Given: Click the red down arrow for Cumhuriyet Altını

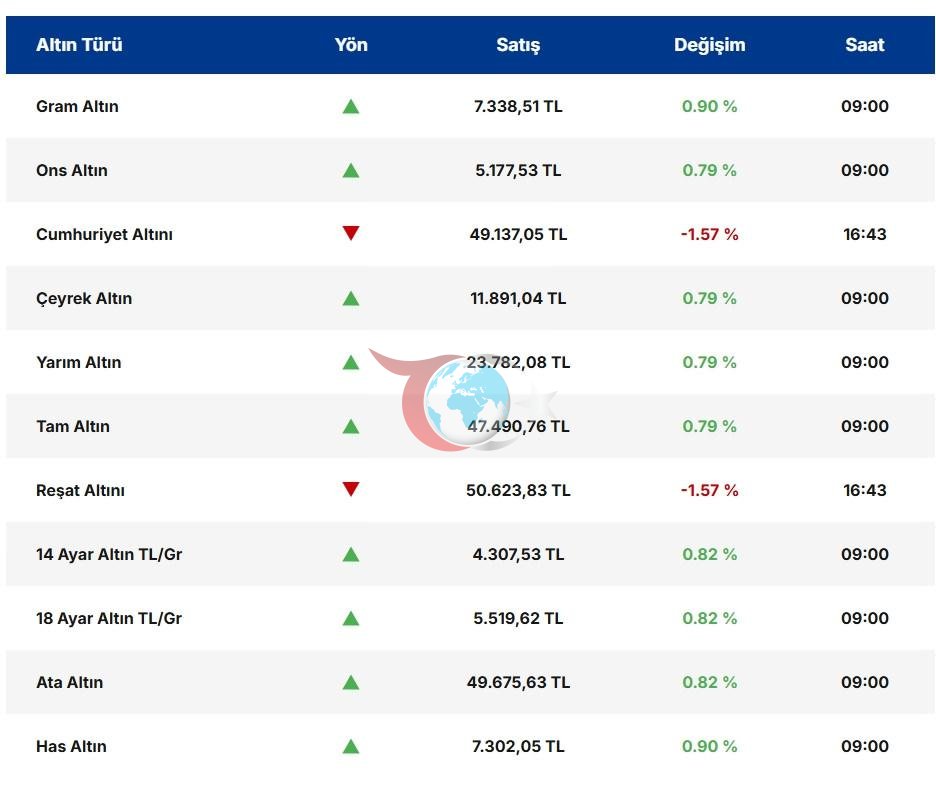Looking at the screenshot, I should tap(351, 233).
